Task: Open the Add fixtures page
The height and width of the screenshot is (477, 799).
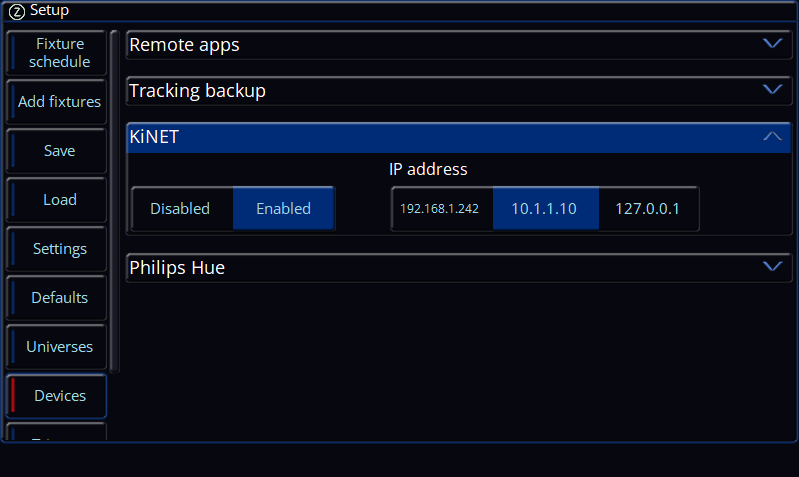Action: [57, 102]
